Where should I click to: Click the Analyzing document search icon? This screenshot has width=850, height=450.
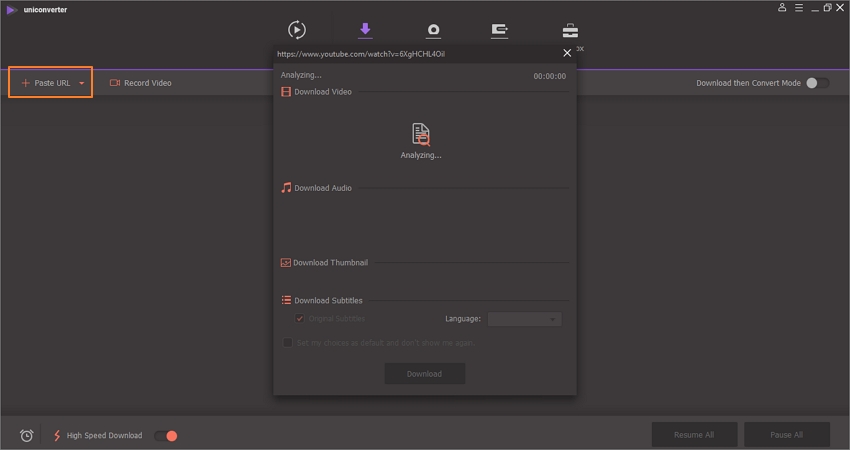(x=421, y=134)
